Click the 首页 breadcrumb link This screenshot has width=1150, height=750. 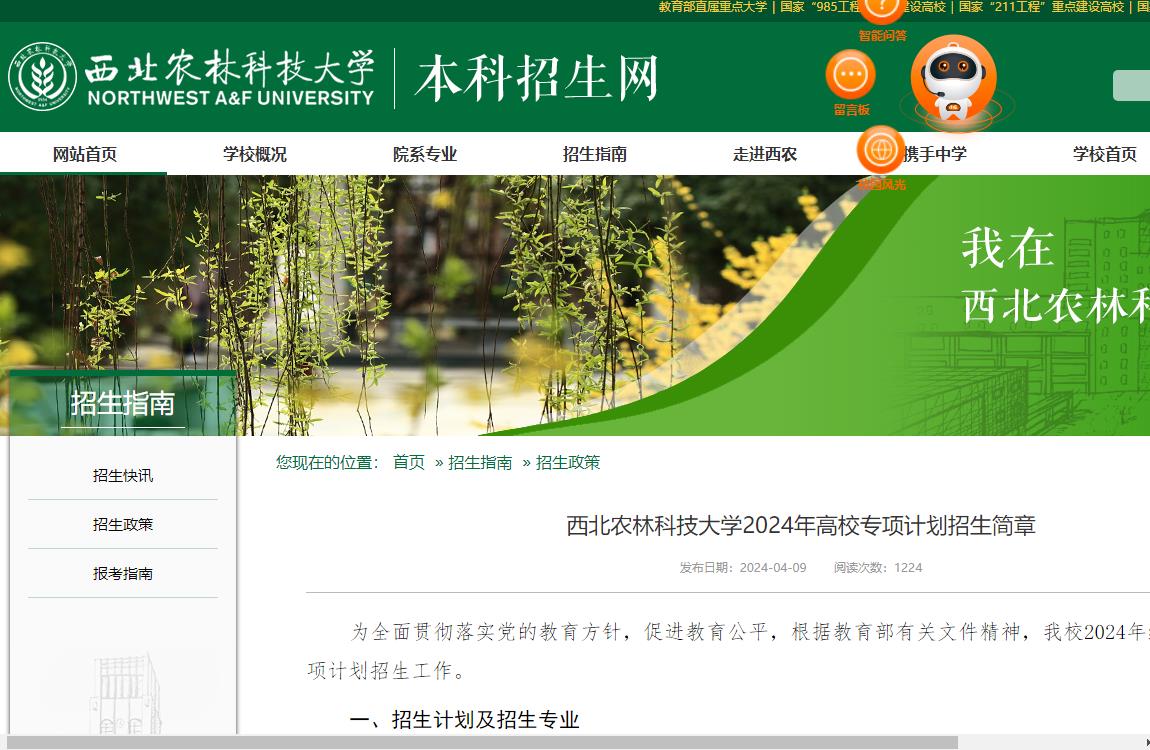click(409, 463)
